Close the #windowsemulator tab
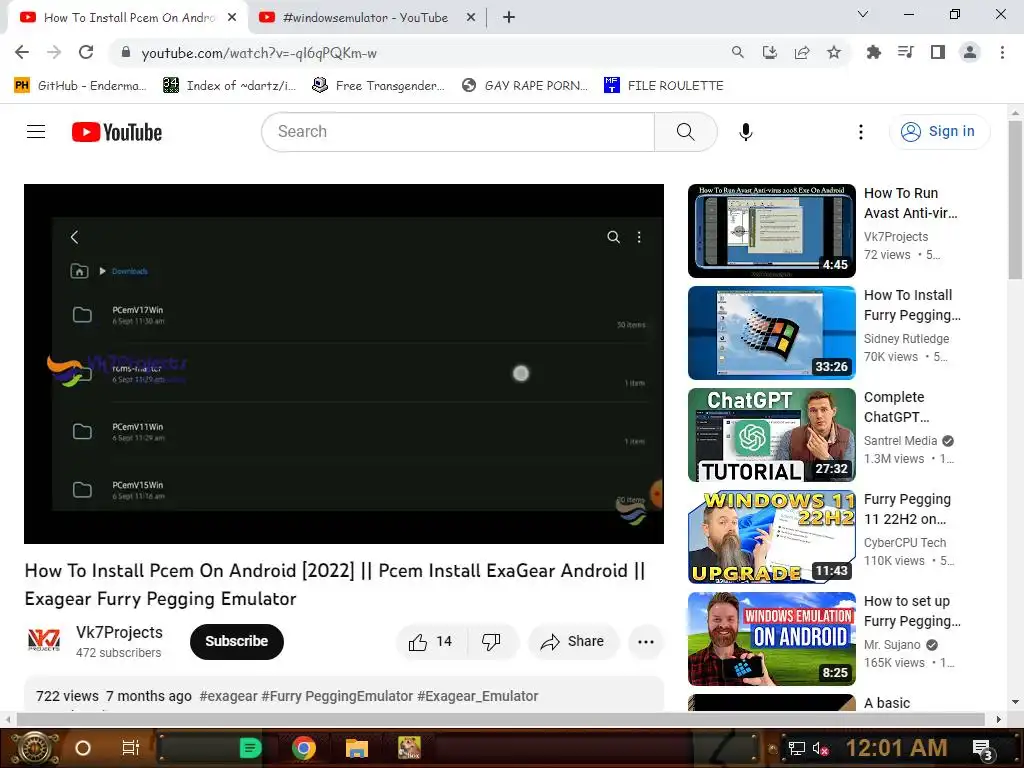This screenshot has height=768, width=1024. point(470,18)
